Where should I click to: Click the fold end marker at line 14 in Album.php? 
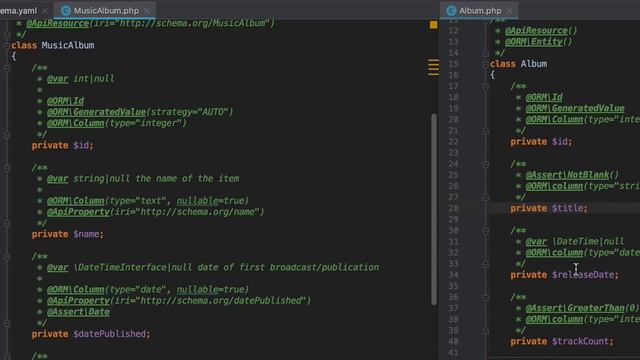[486, 53]
